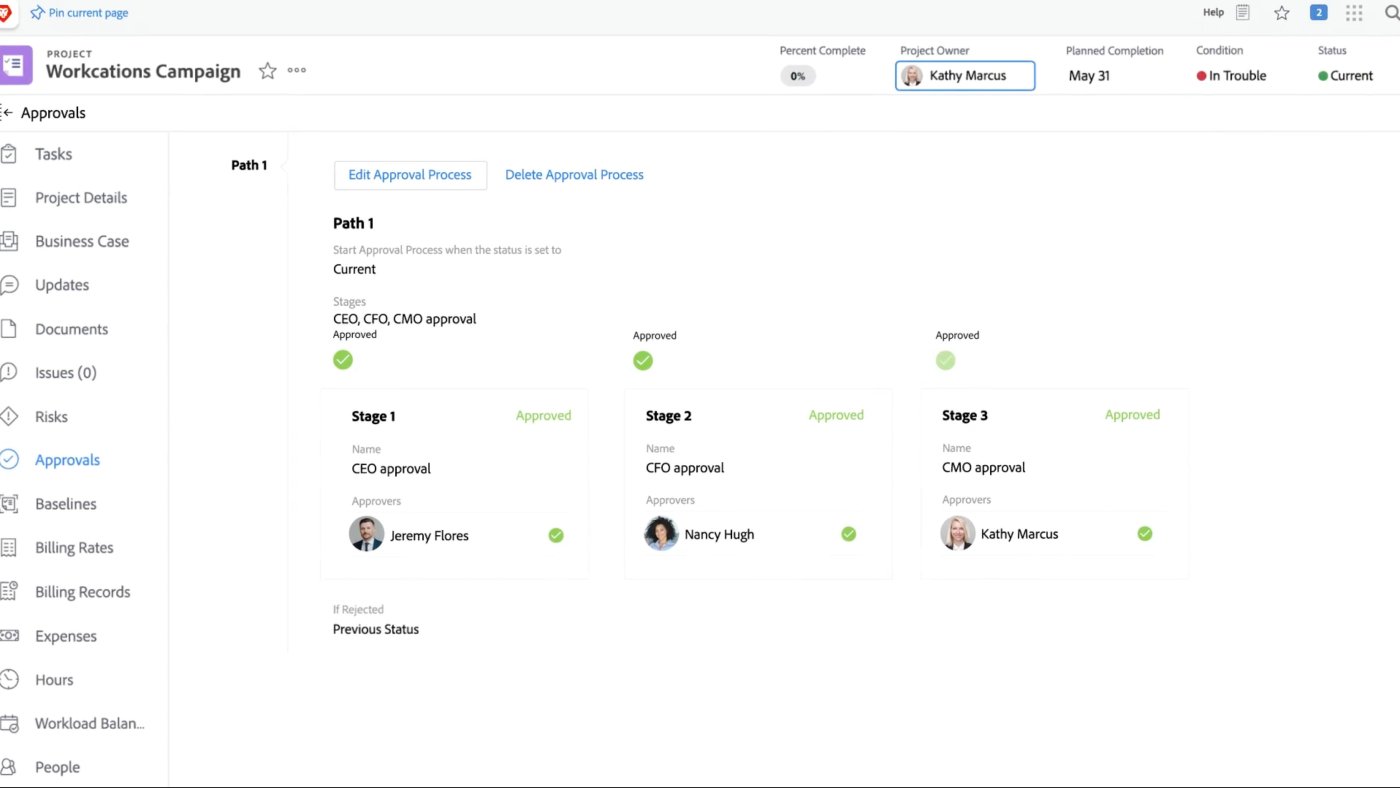View the Risks panel

pyautogui.click(x=52, y=416)
